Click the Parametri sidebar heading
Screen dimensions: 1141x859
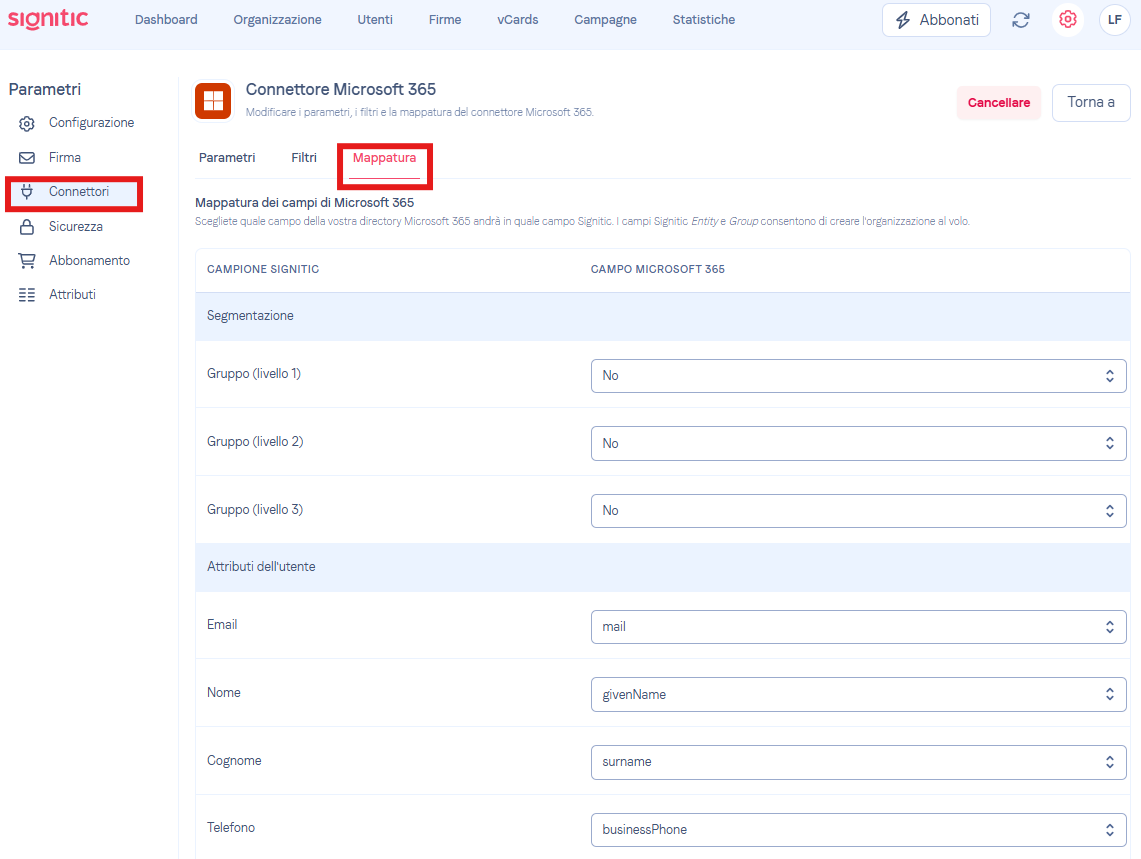point(45,90)
